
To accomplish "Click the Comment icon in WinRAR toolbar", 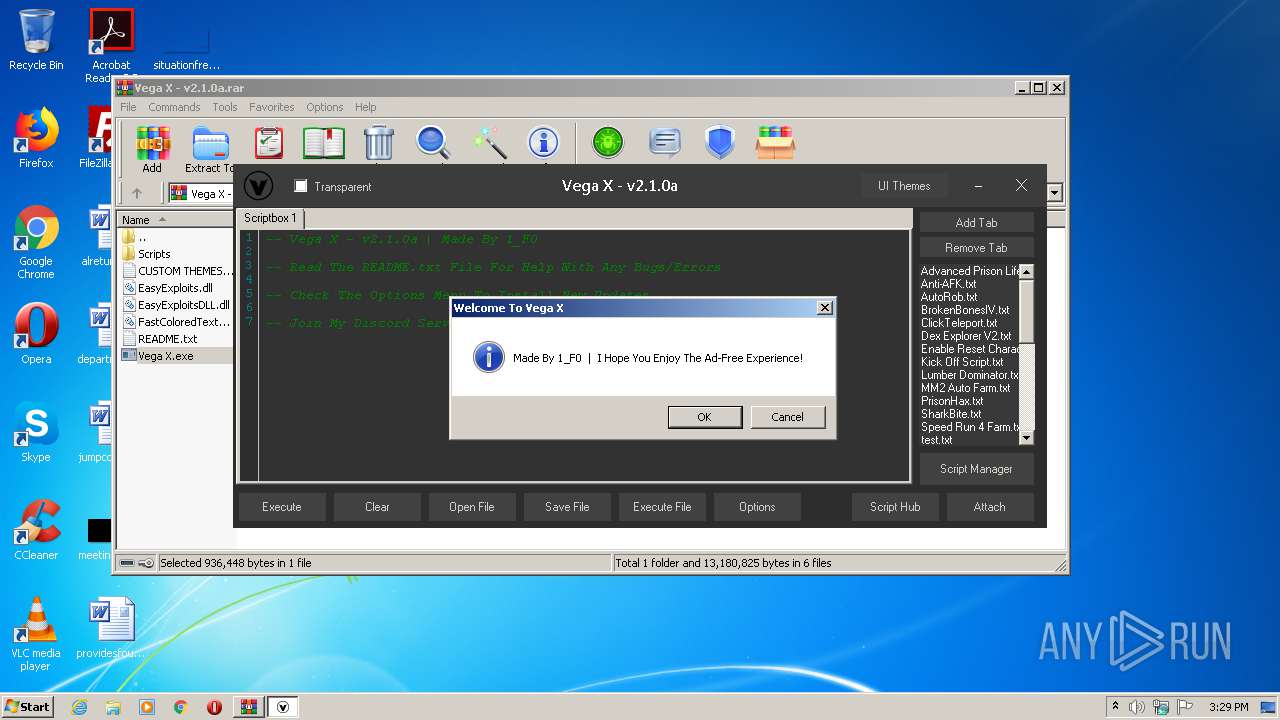I will pyautogui.click(x=664, y=143).
